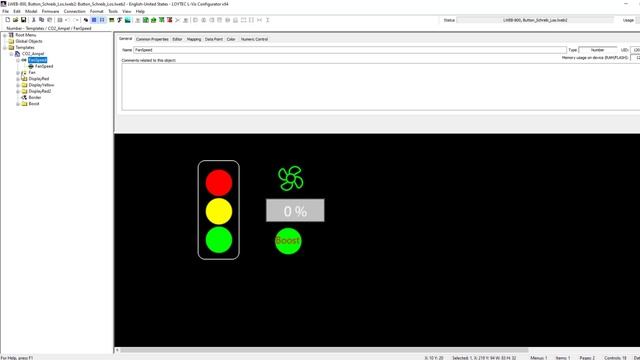Click the New project toolbar icon
Image resolution: width=640 pixels, height=360 pixels.
[7, 20]
